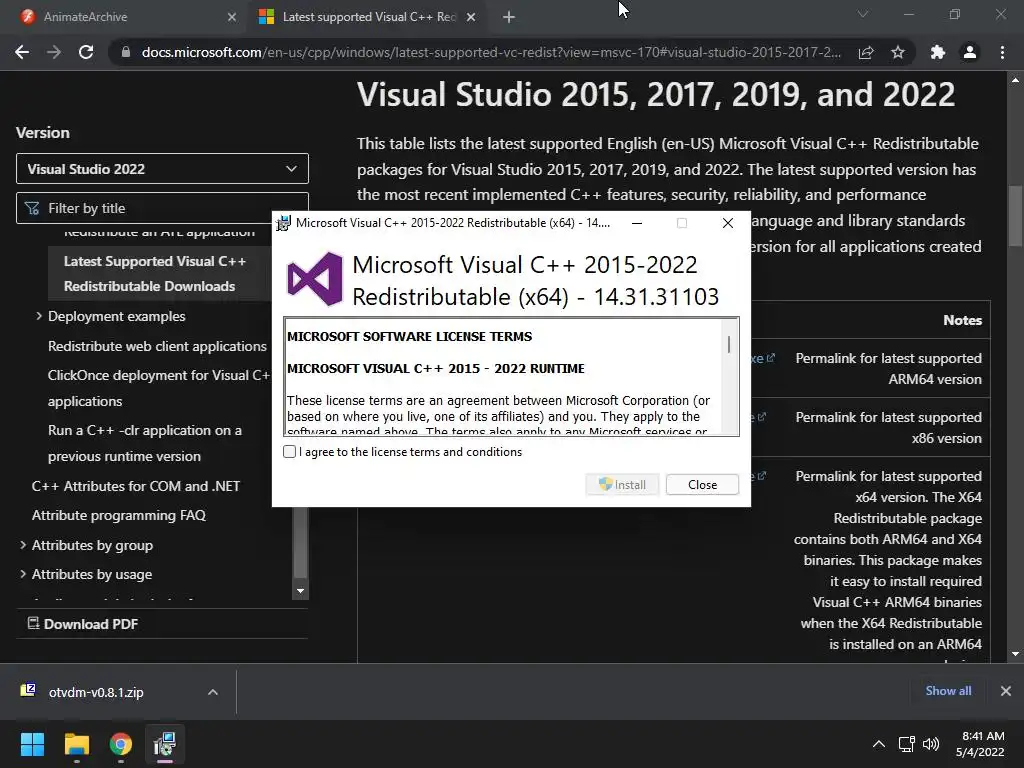Click Show all downloads link
1024x768 pixels.
click(948, 690)
